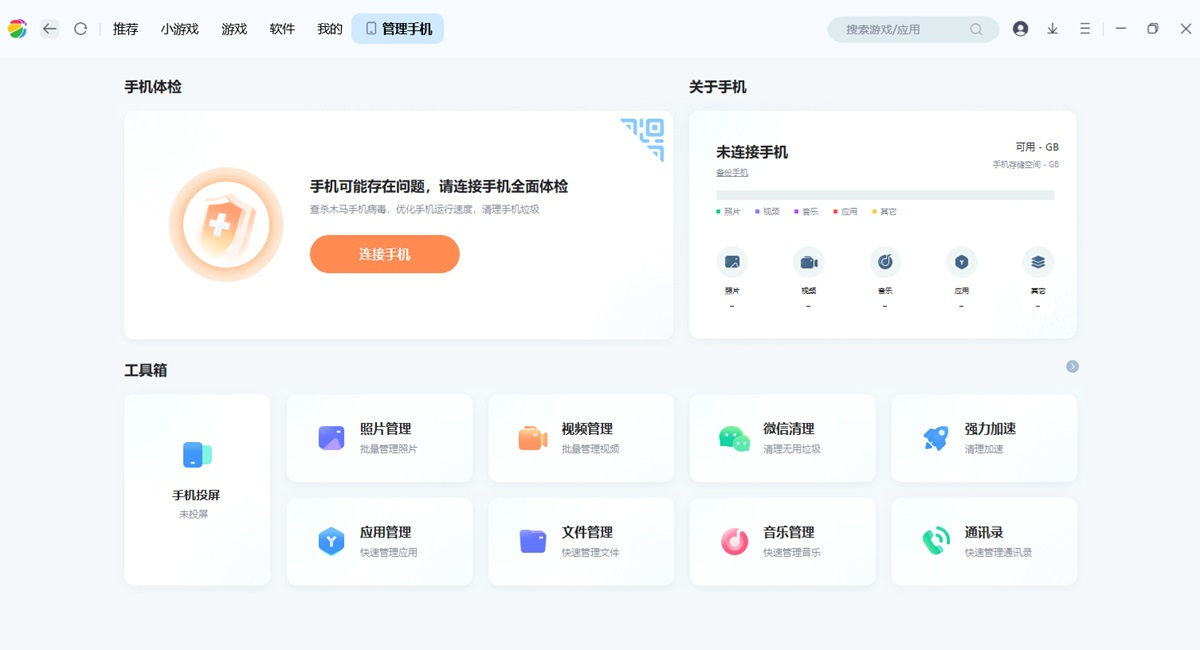Open the user account avatar menu
The image size is (1200, 650).
point(1020,29)
